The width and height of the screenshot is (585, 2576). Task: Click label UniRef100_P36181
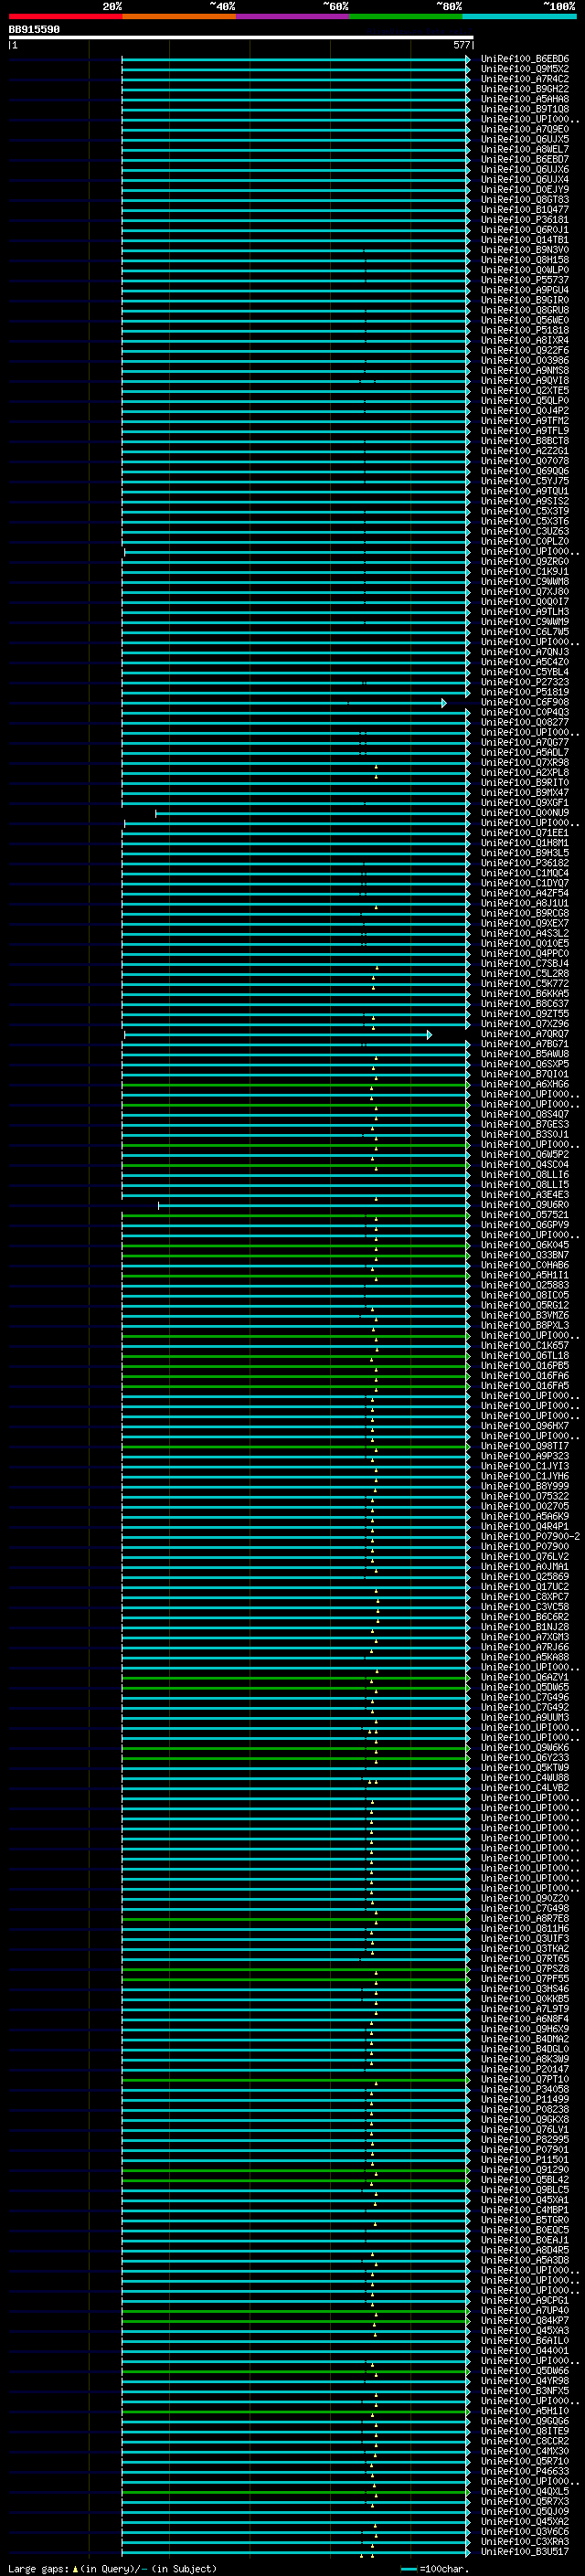point(525,220)
